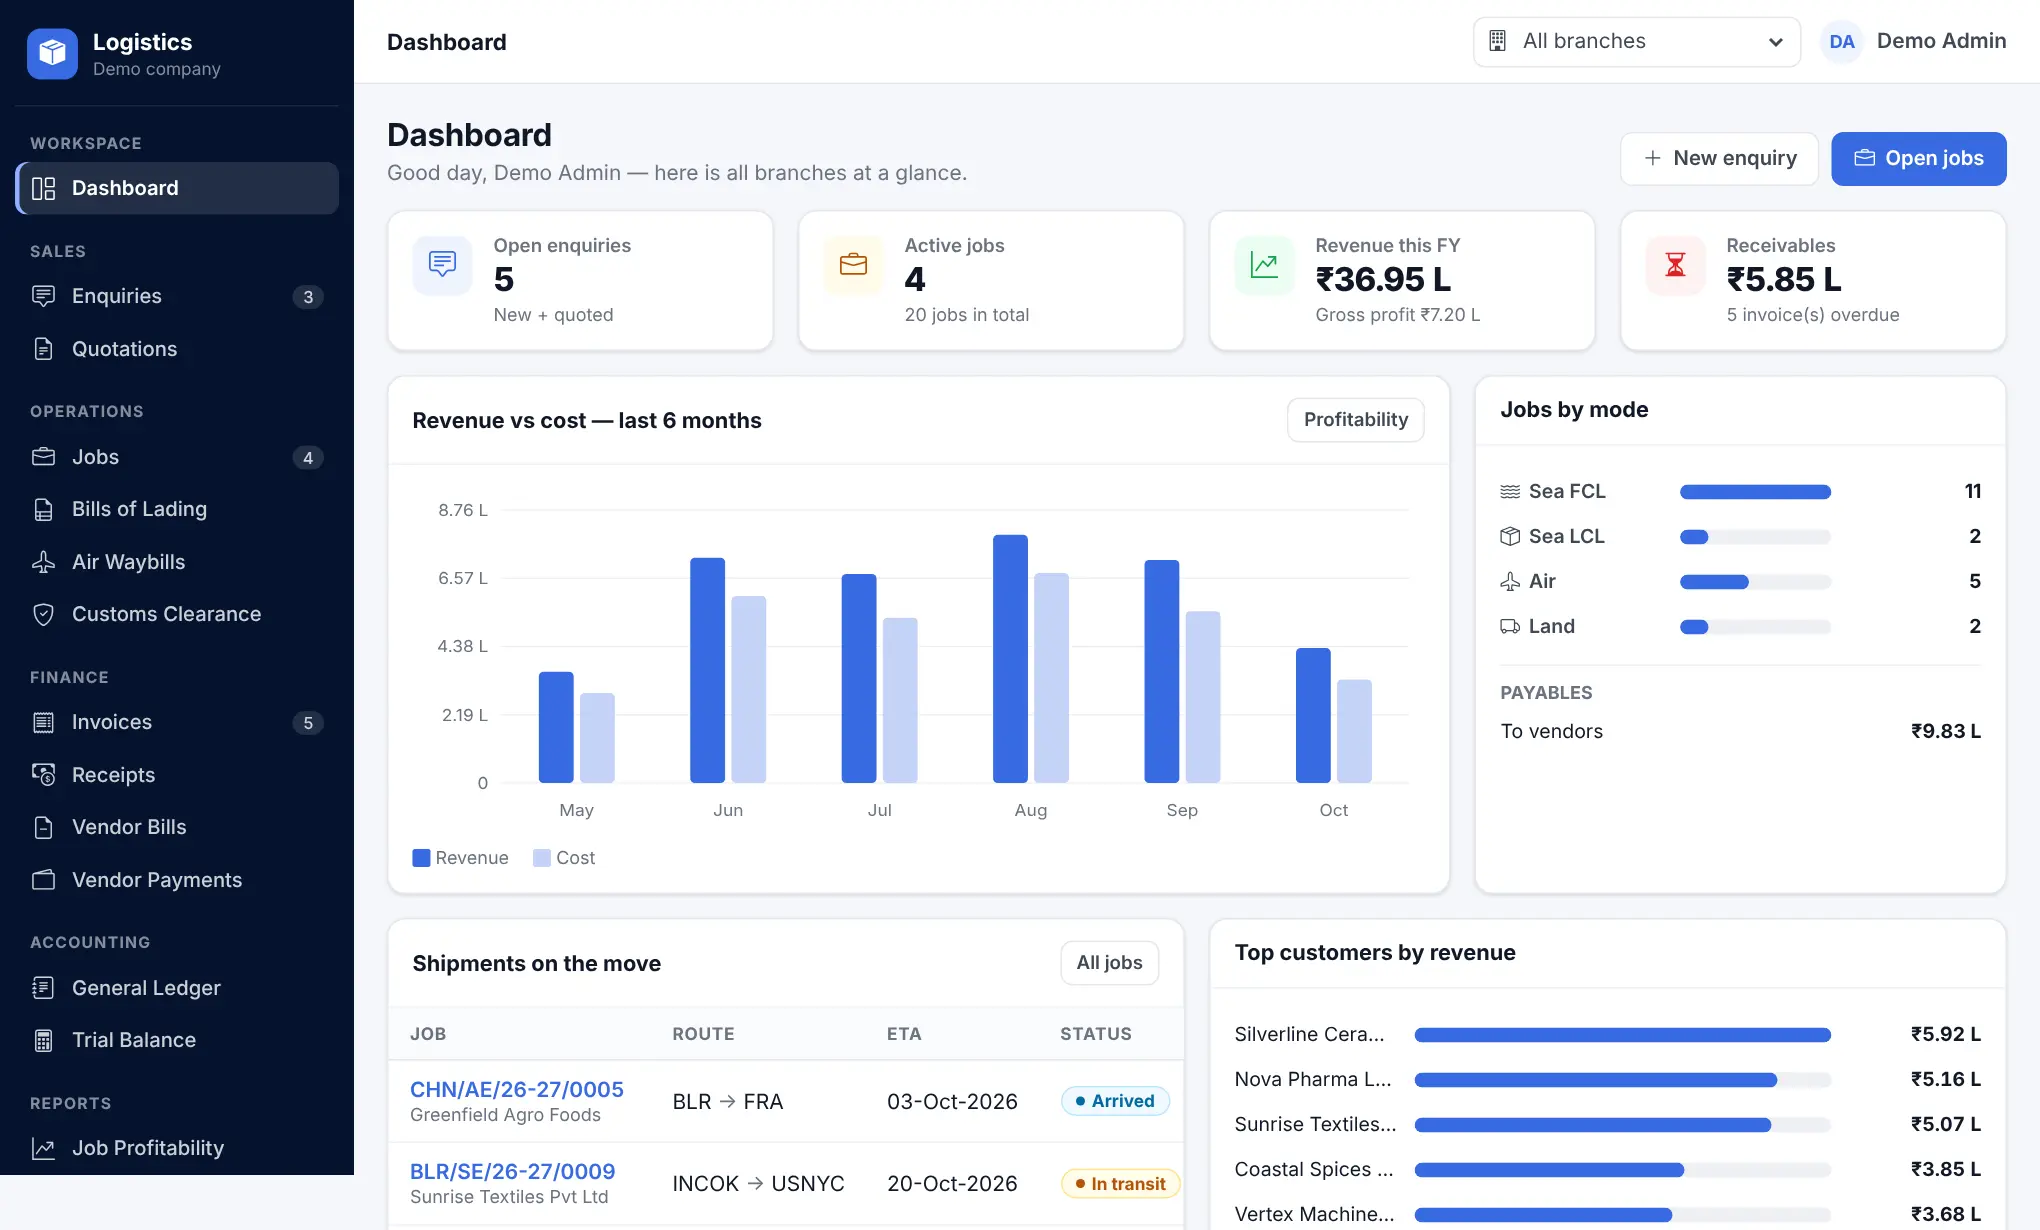This screenshot has width=2040, height=1230.
Task: Open job link BLR/SE/26-27/0009
Action: pyautogui.click(x=513, y=1171)
